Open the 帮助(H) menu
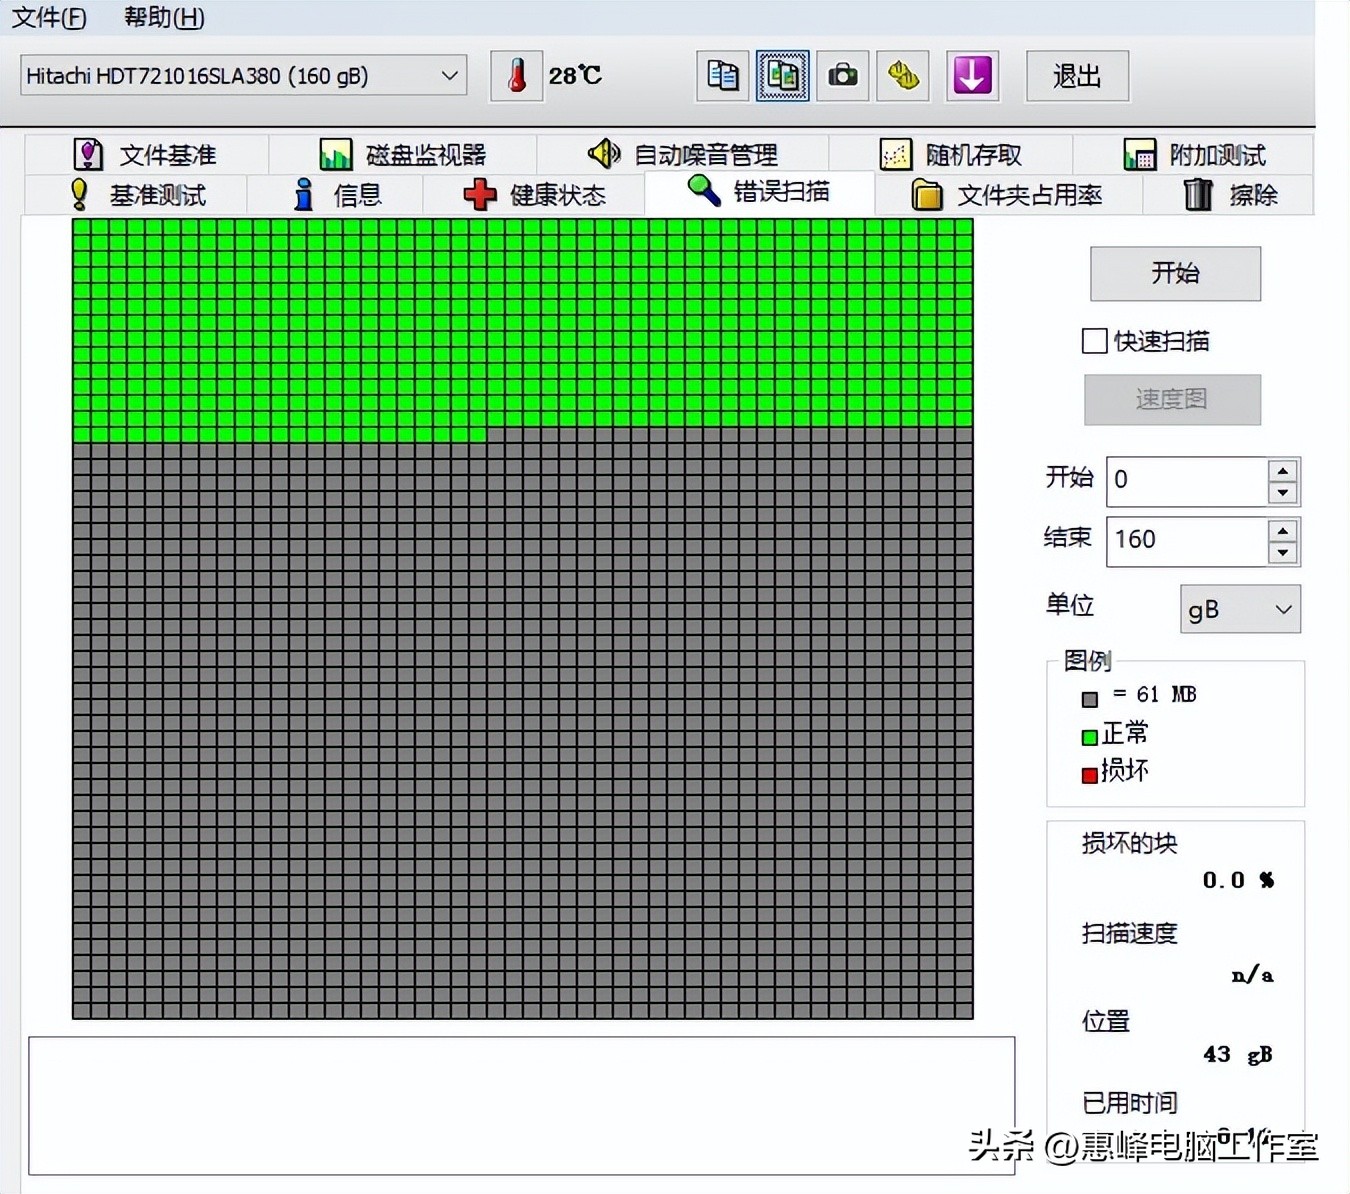Image resolution: width=1350 pixels, height=1194 pixels. pyautogui.click(x=164, y=17)
